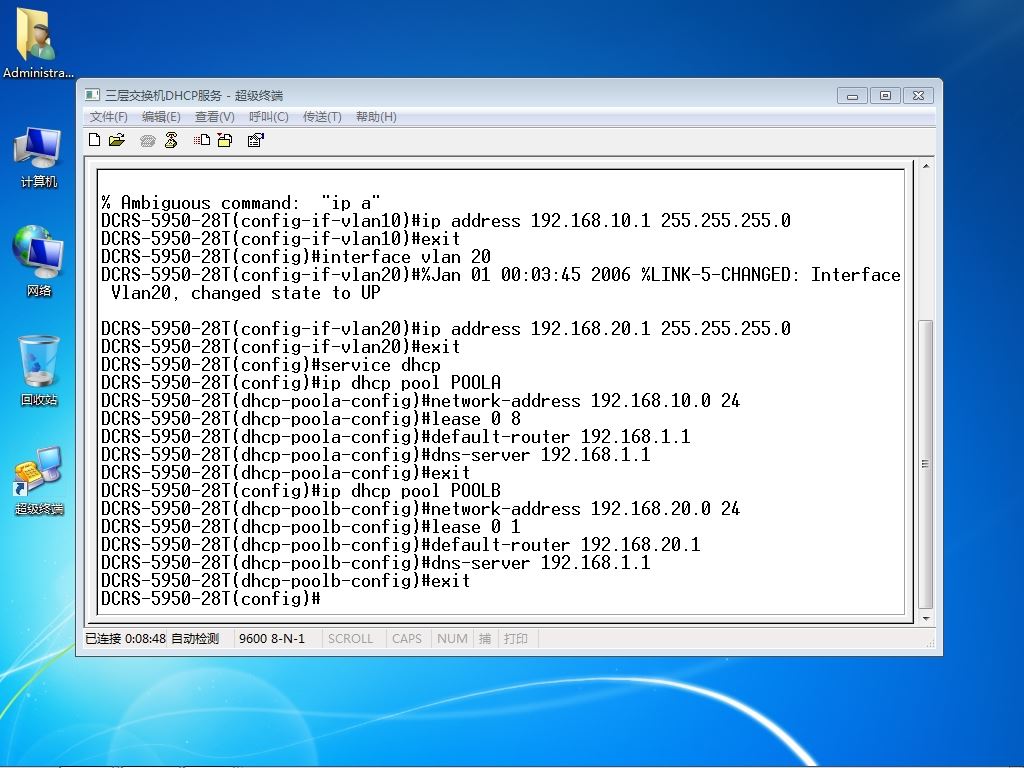Maximize the 超级终端 window
This screenshot has width=1024, height=768.
pyautogui.click(x=885, y=96)
